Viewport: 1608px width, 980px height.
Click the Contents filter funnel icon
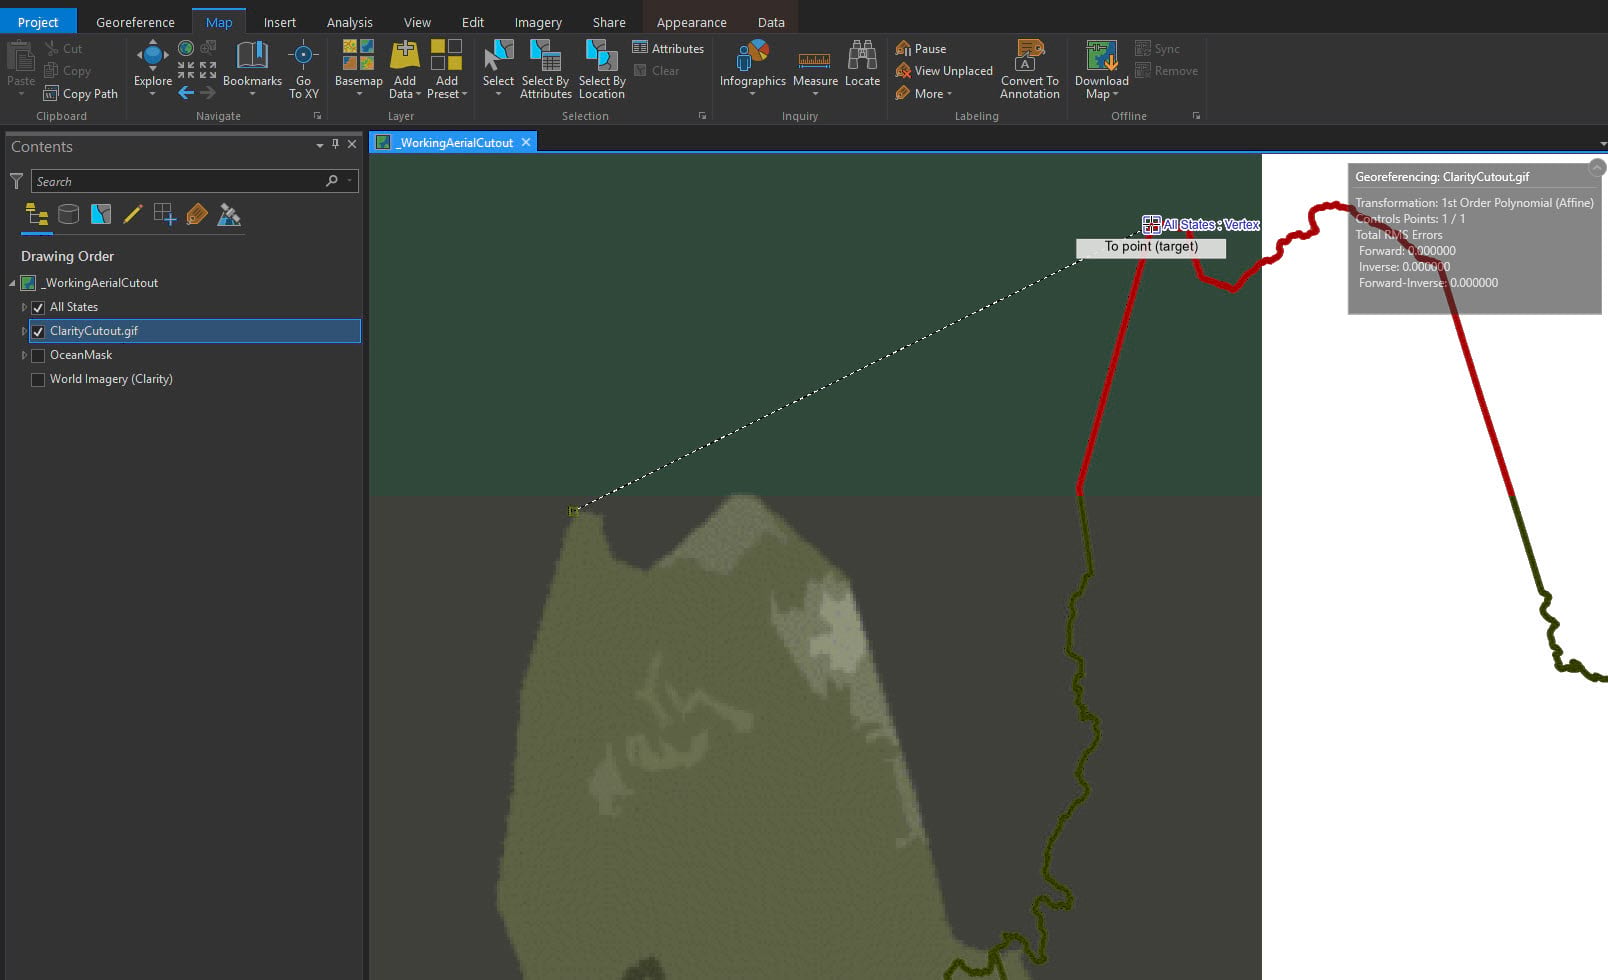click(x=16, y=181)
